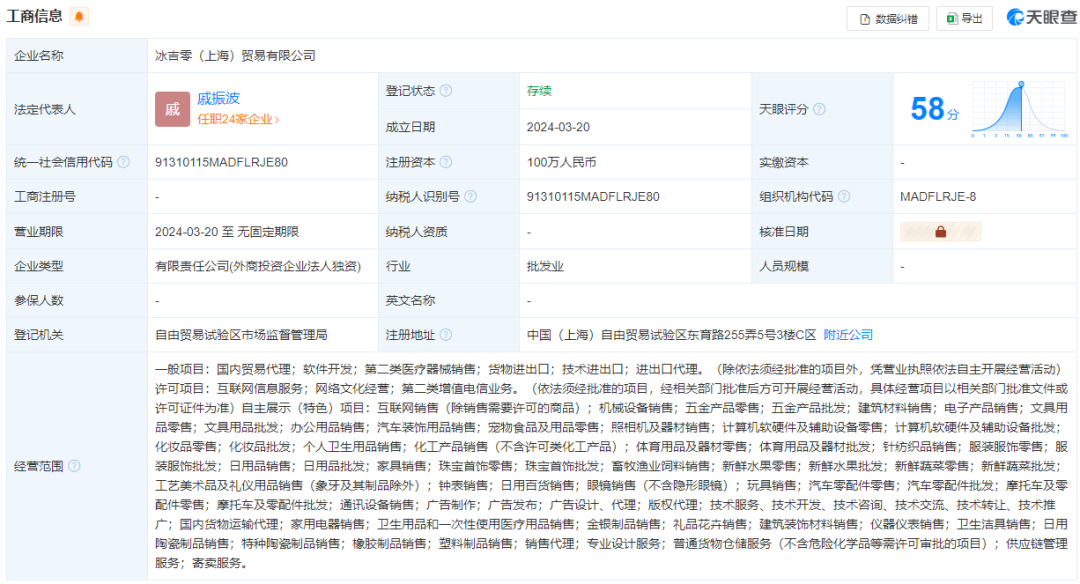Click the 数据纠错 button
This screenshot has width=1080, height=584.
[x=888, y=18]
